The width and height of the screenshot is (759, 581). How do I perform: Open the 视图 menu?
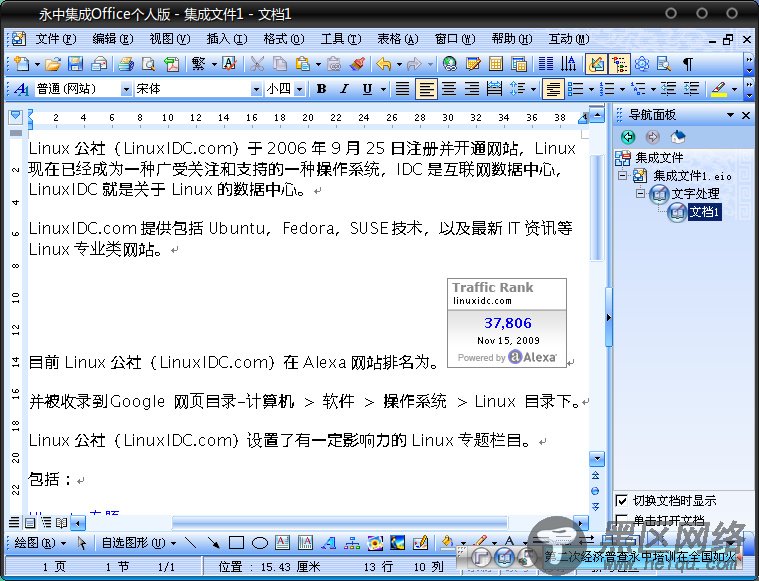pyautogui.click(x=170, y=39)
